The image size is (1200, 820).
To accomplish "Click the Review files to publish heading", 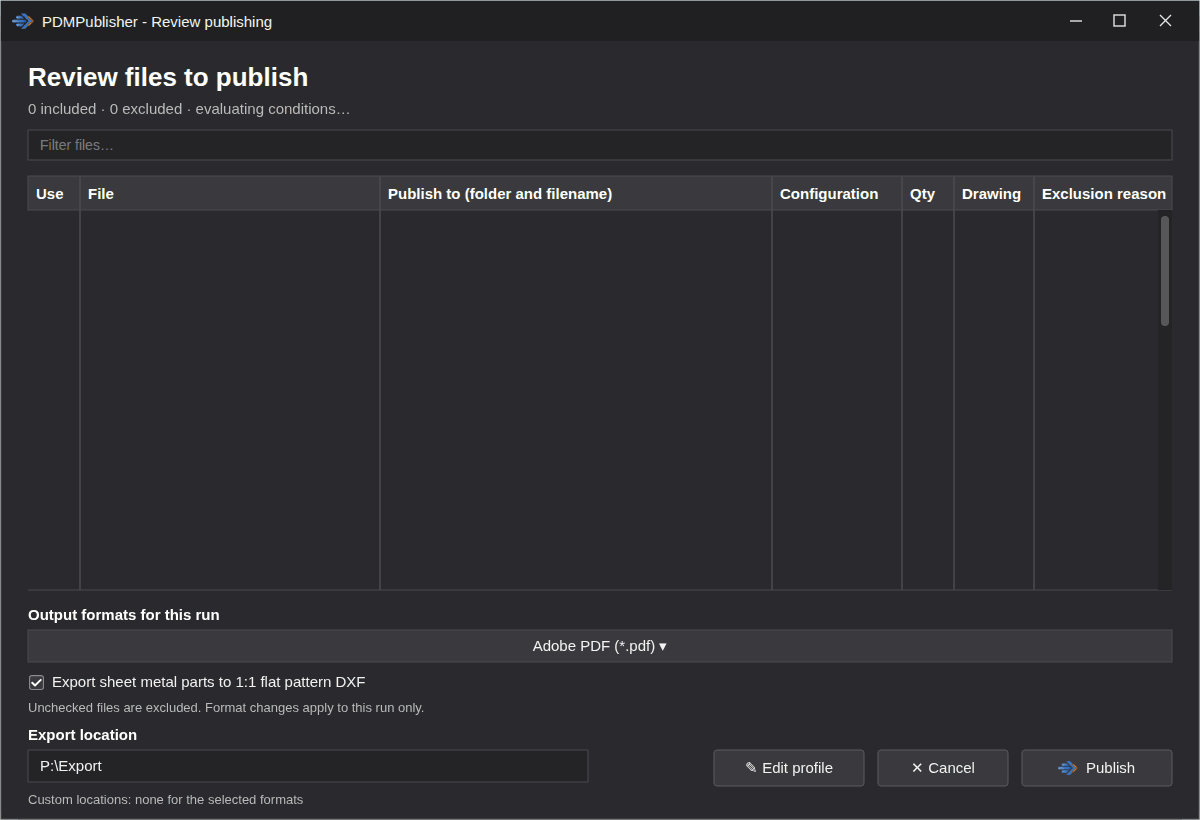I will pos(168,77).
